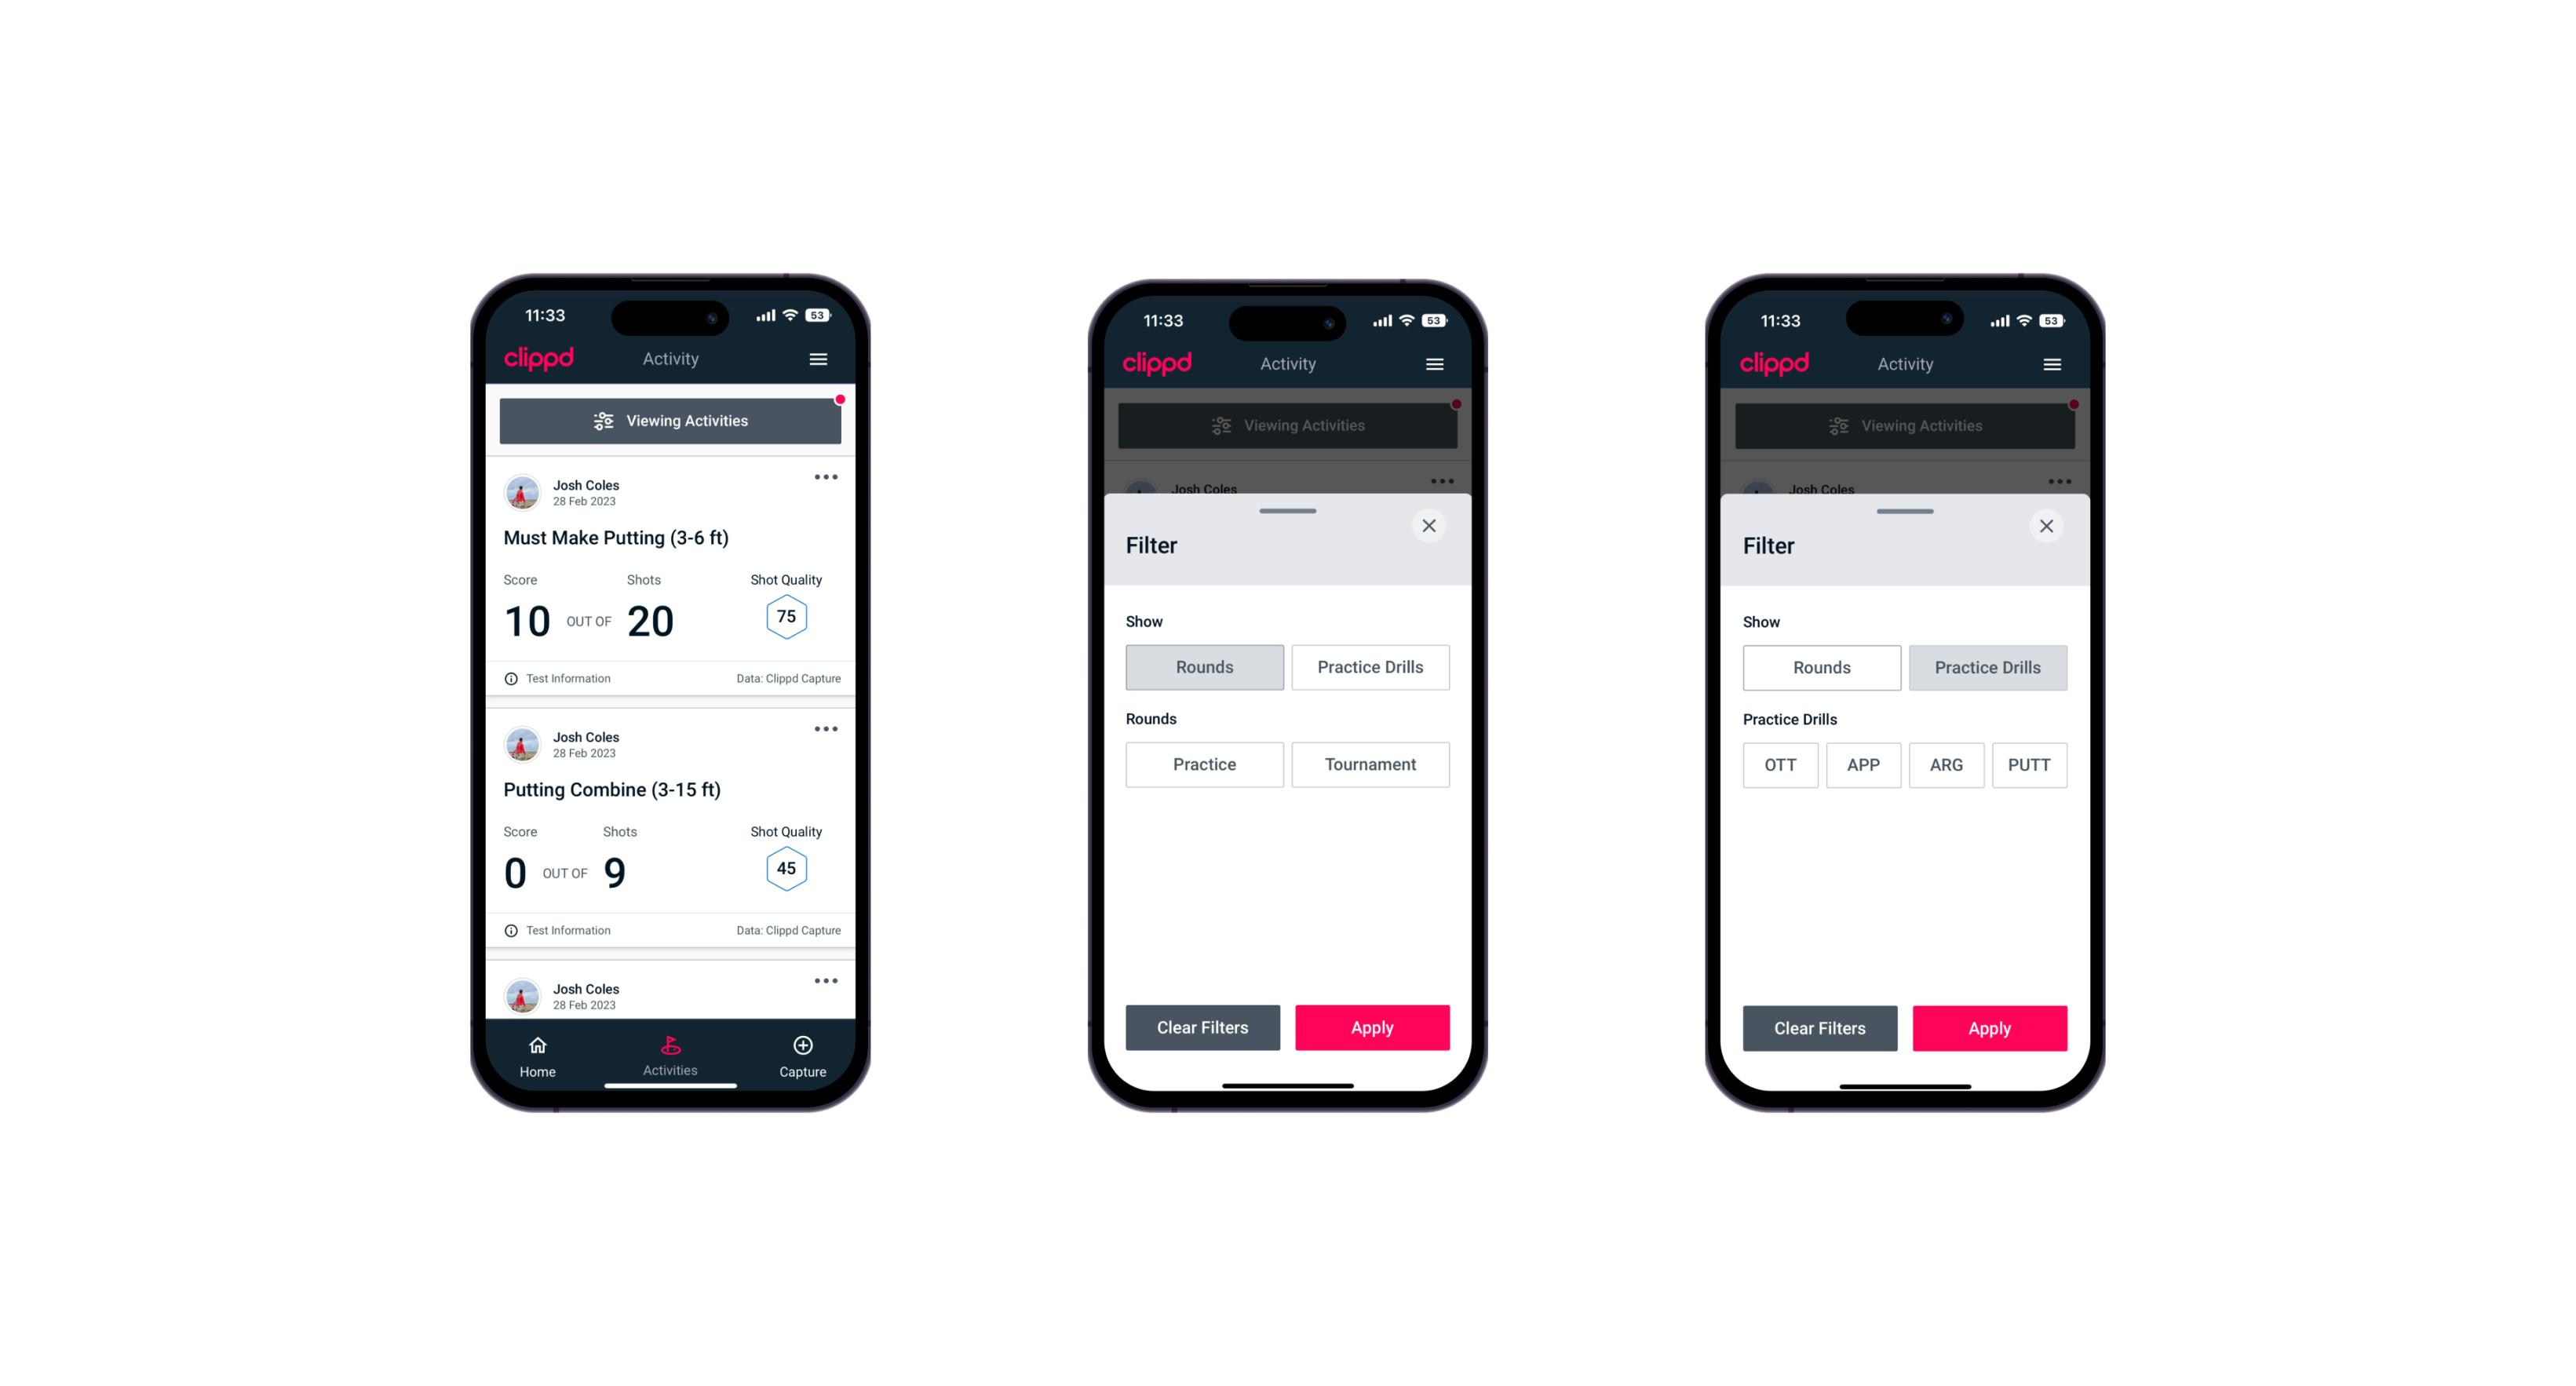The width and height of the screenshot is (2576, 1386).
Task: Close the Filter bottom sheet
Action: 1431,526
